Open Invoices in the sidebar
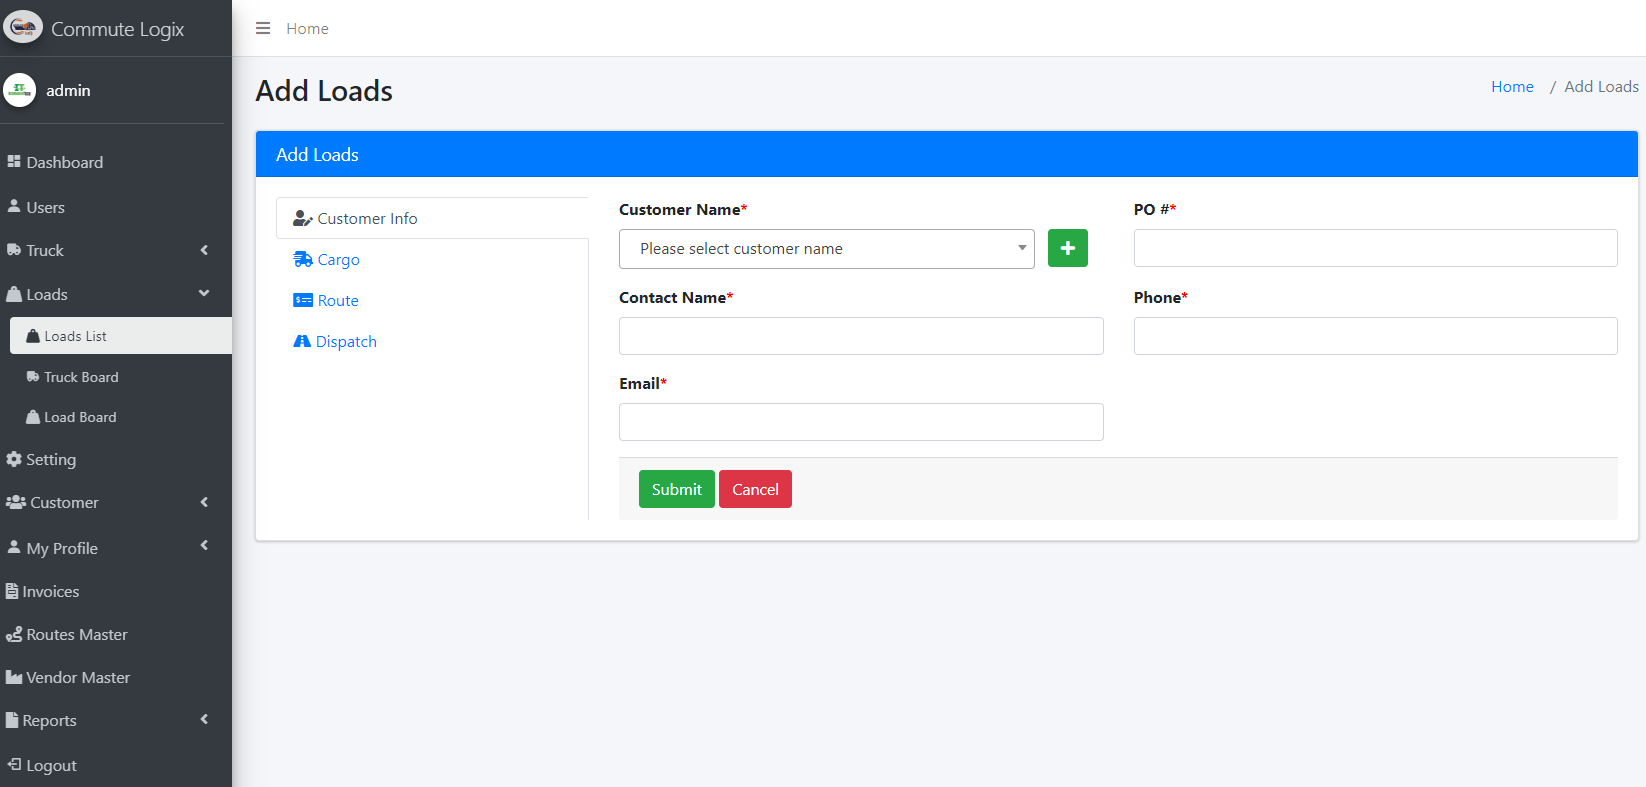The image size is (1646, 787). (x=50, y=591)
